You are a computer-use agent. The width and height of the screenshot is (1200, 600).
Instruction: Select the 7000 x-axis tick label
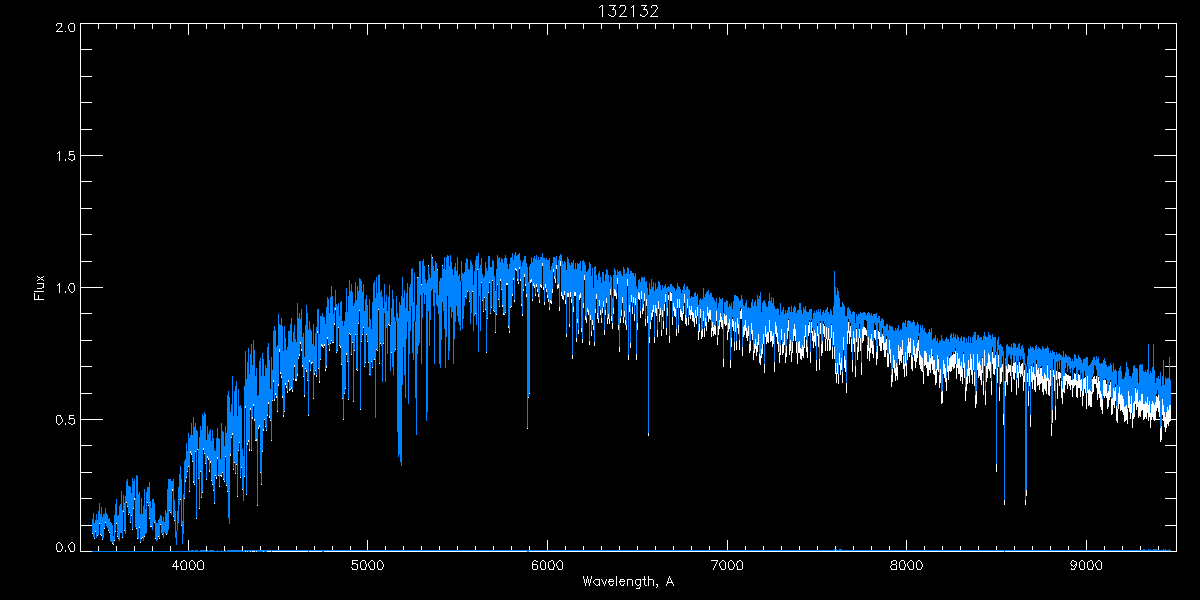pyautogui.click(x=727, y=565)
